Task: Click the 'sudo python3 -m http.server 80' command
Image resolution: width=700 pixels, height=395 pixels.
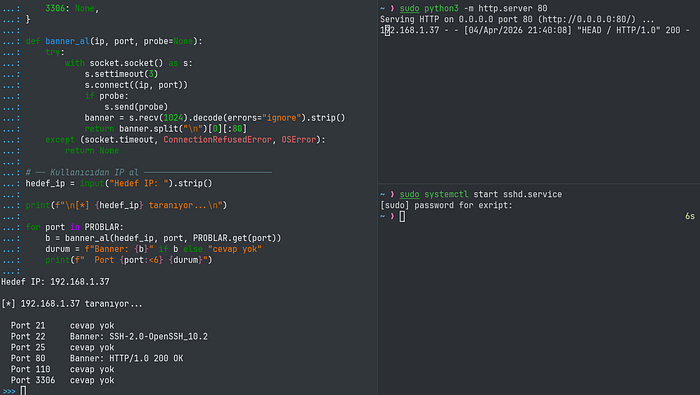Action: click(473, 8)
